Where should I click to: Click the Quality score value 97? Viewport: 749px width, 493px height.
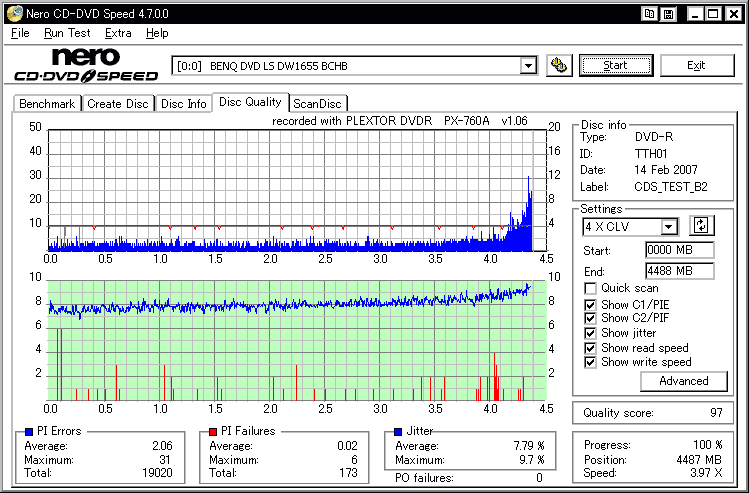(716, 413)
